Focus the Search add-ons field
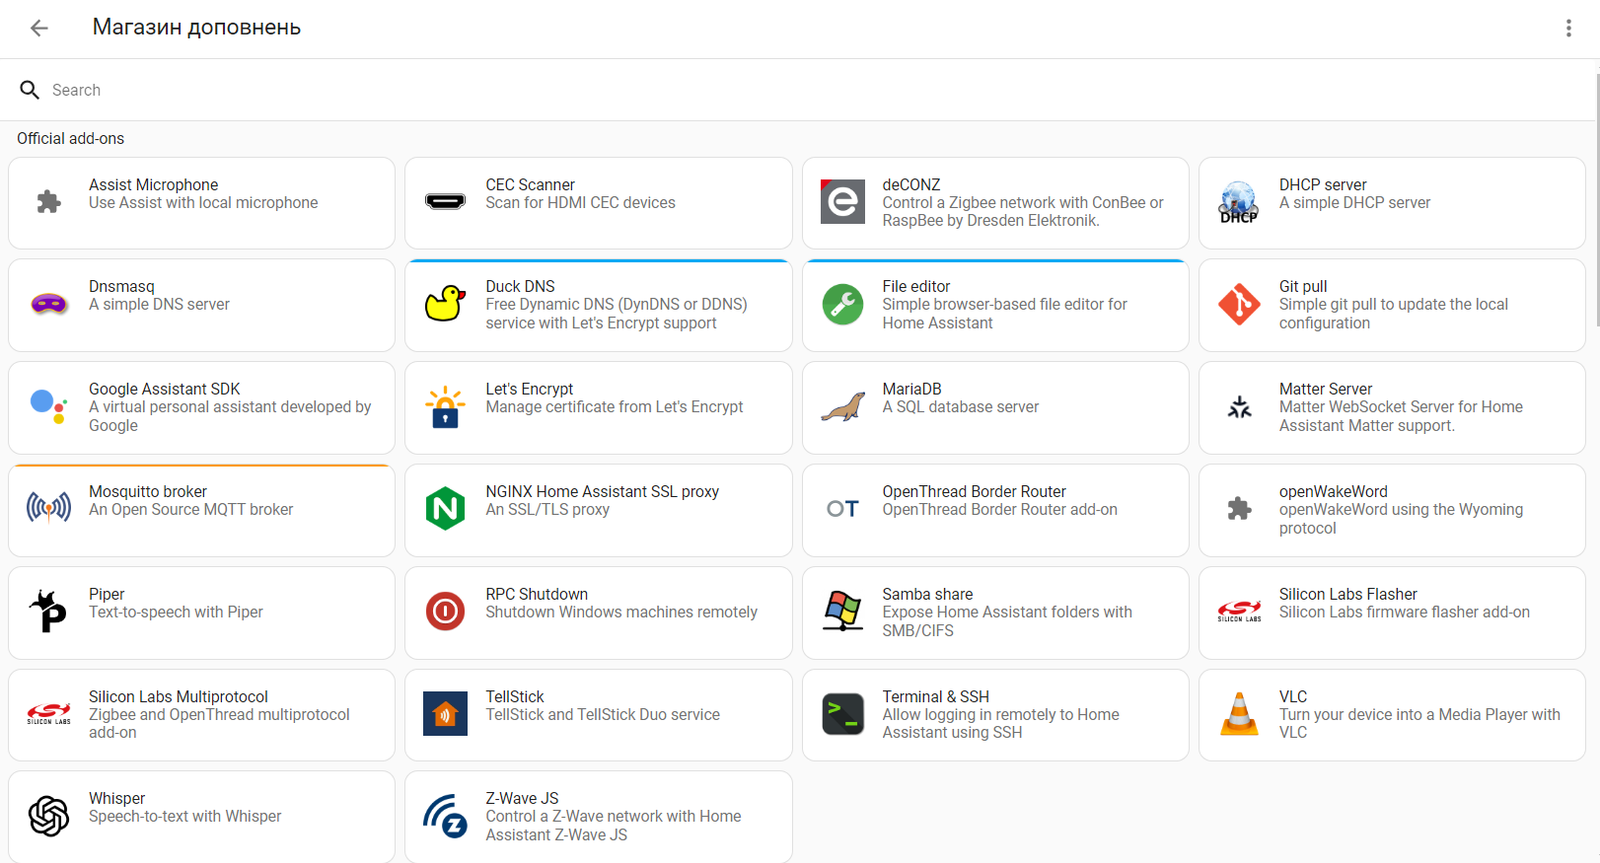The height and width of the screenshot is (863, 1600). [800, 90]
